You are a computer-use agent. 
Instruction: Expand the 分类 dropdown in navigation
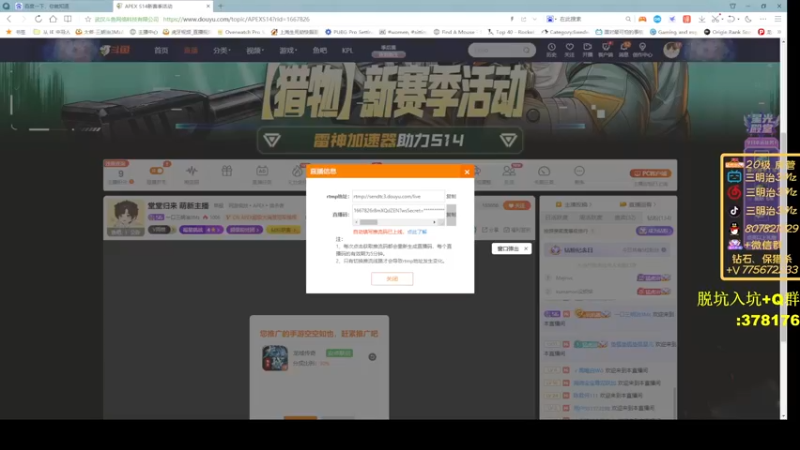221,51
